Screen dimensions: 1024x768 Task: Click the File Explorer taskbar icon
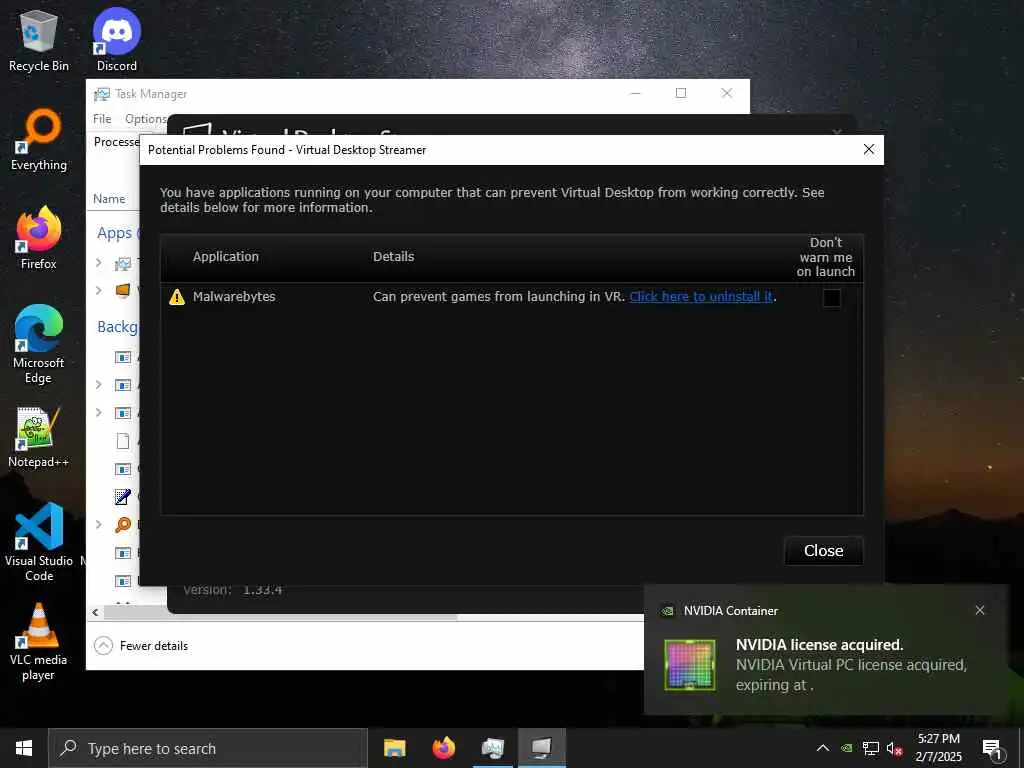point(394,748)
